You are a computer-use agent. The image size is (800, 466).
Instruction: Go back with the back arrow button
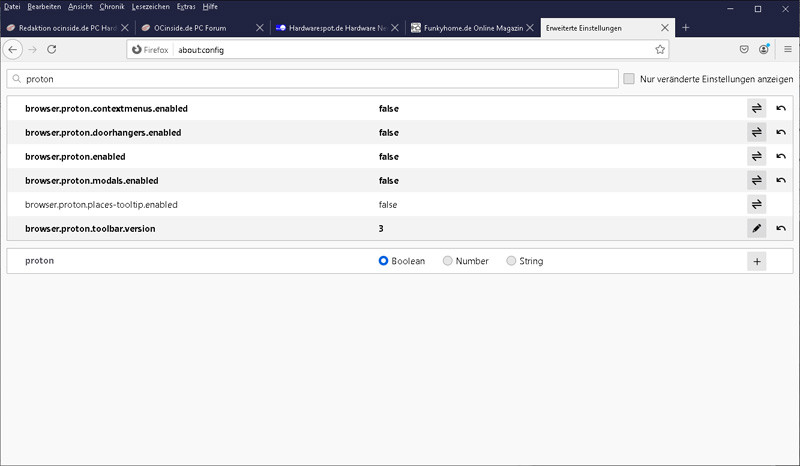coord(13,50)
